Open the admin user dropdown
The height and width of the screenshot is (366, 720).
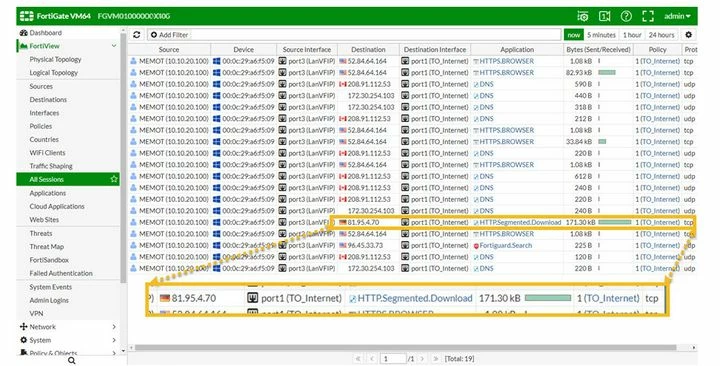[677, 16]
